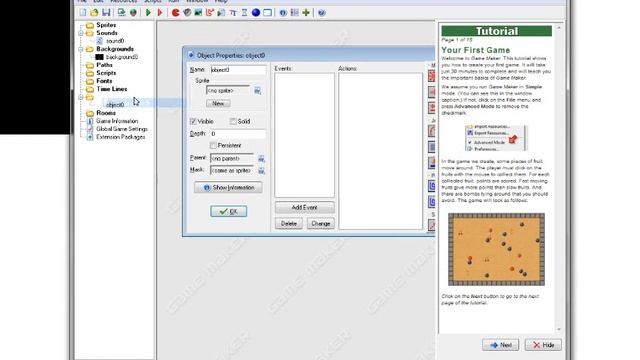The image size is (640, 360).
Task: Open an existing game file
Action: (94, 13)
